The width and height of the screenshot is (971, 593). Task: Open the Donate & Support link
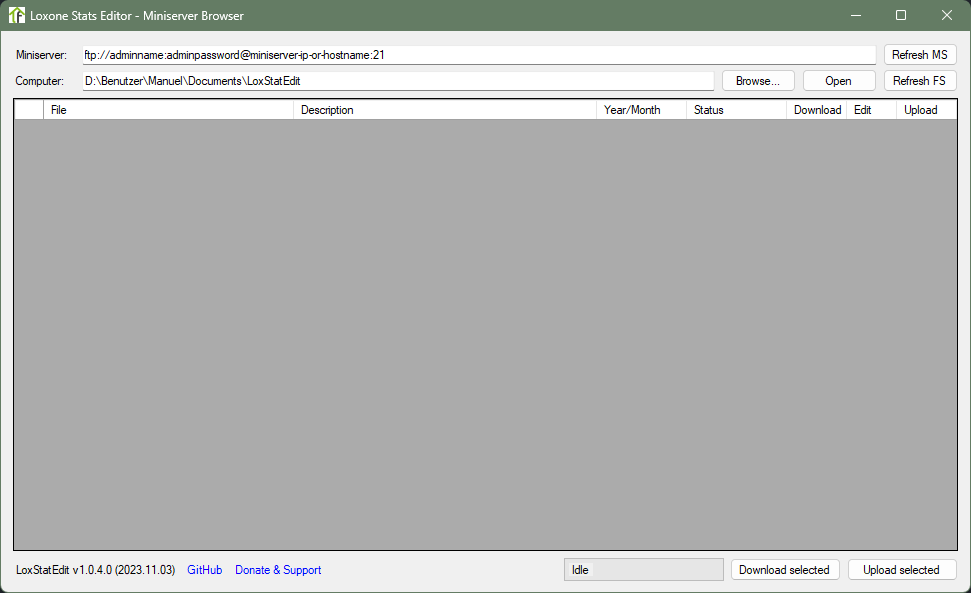[278, 569]
